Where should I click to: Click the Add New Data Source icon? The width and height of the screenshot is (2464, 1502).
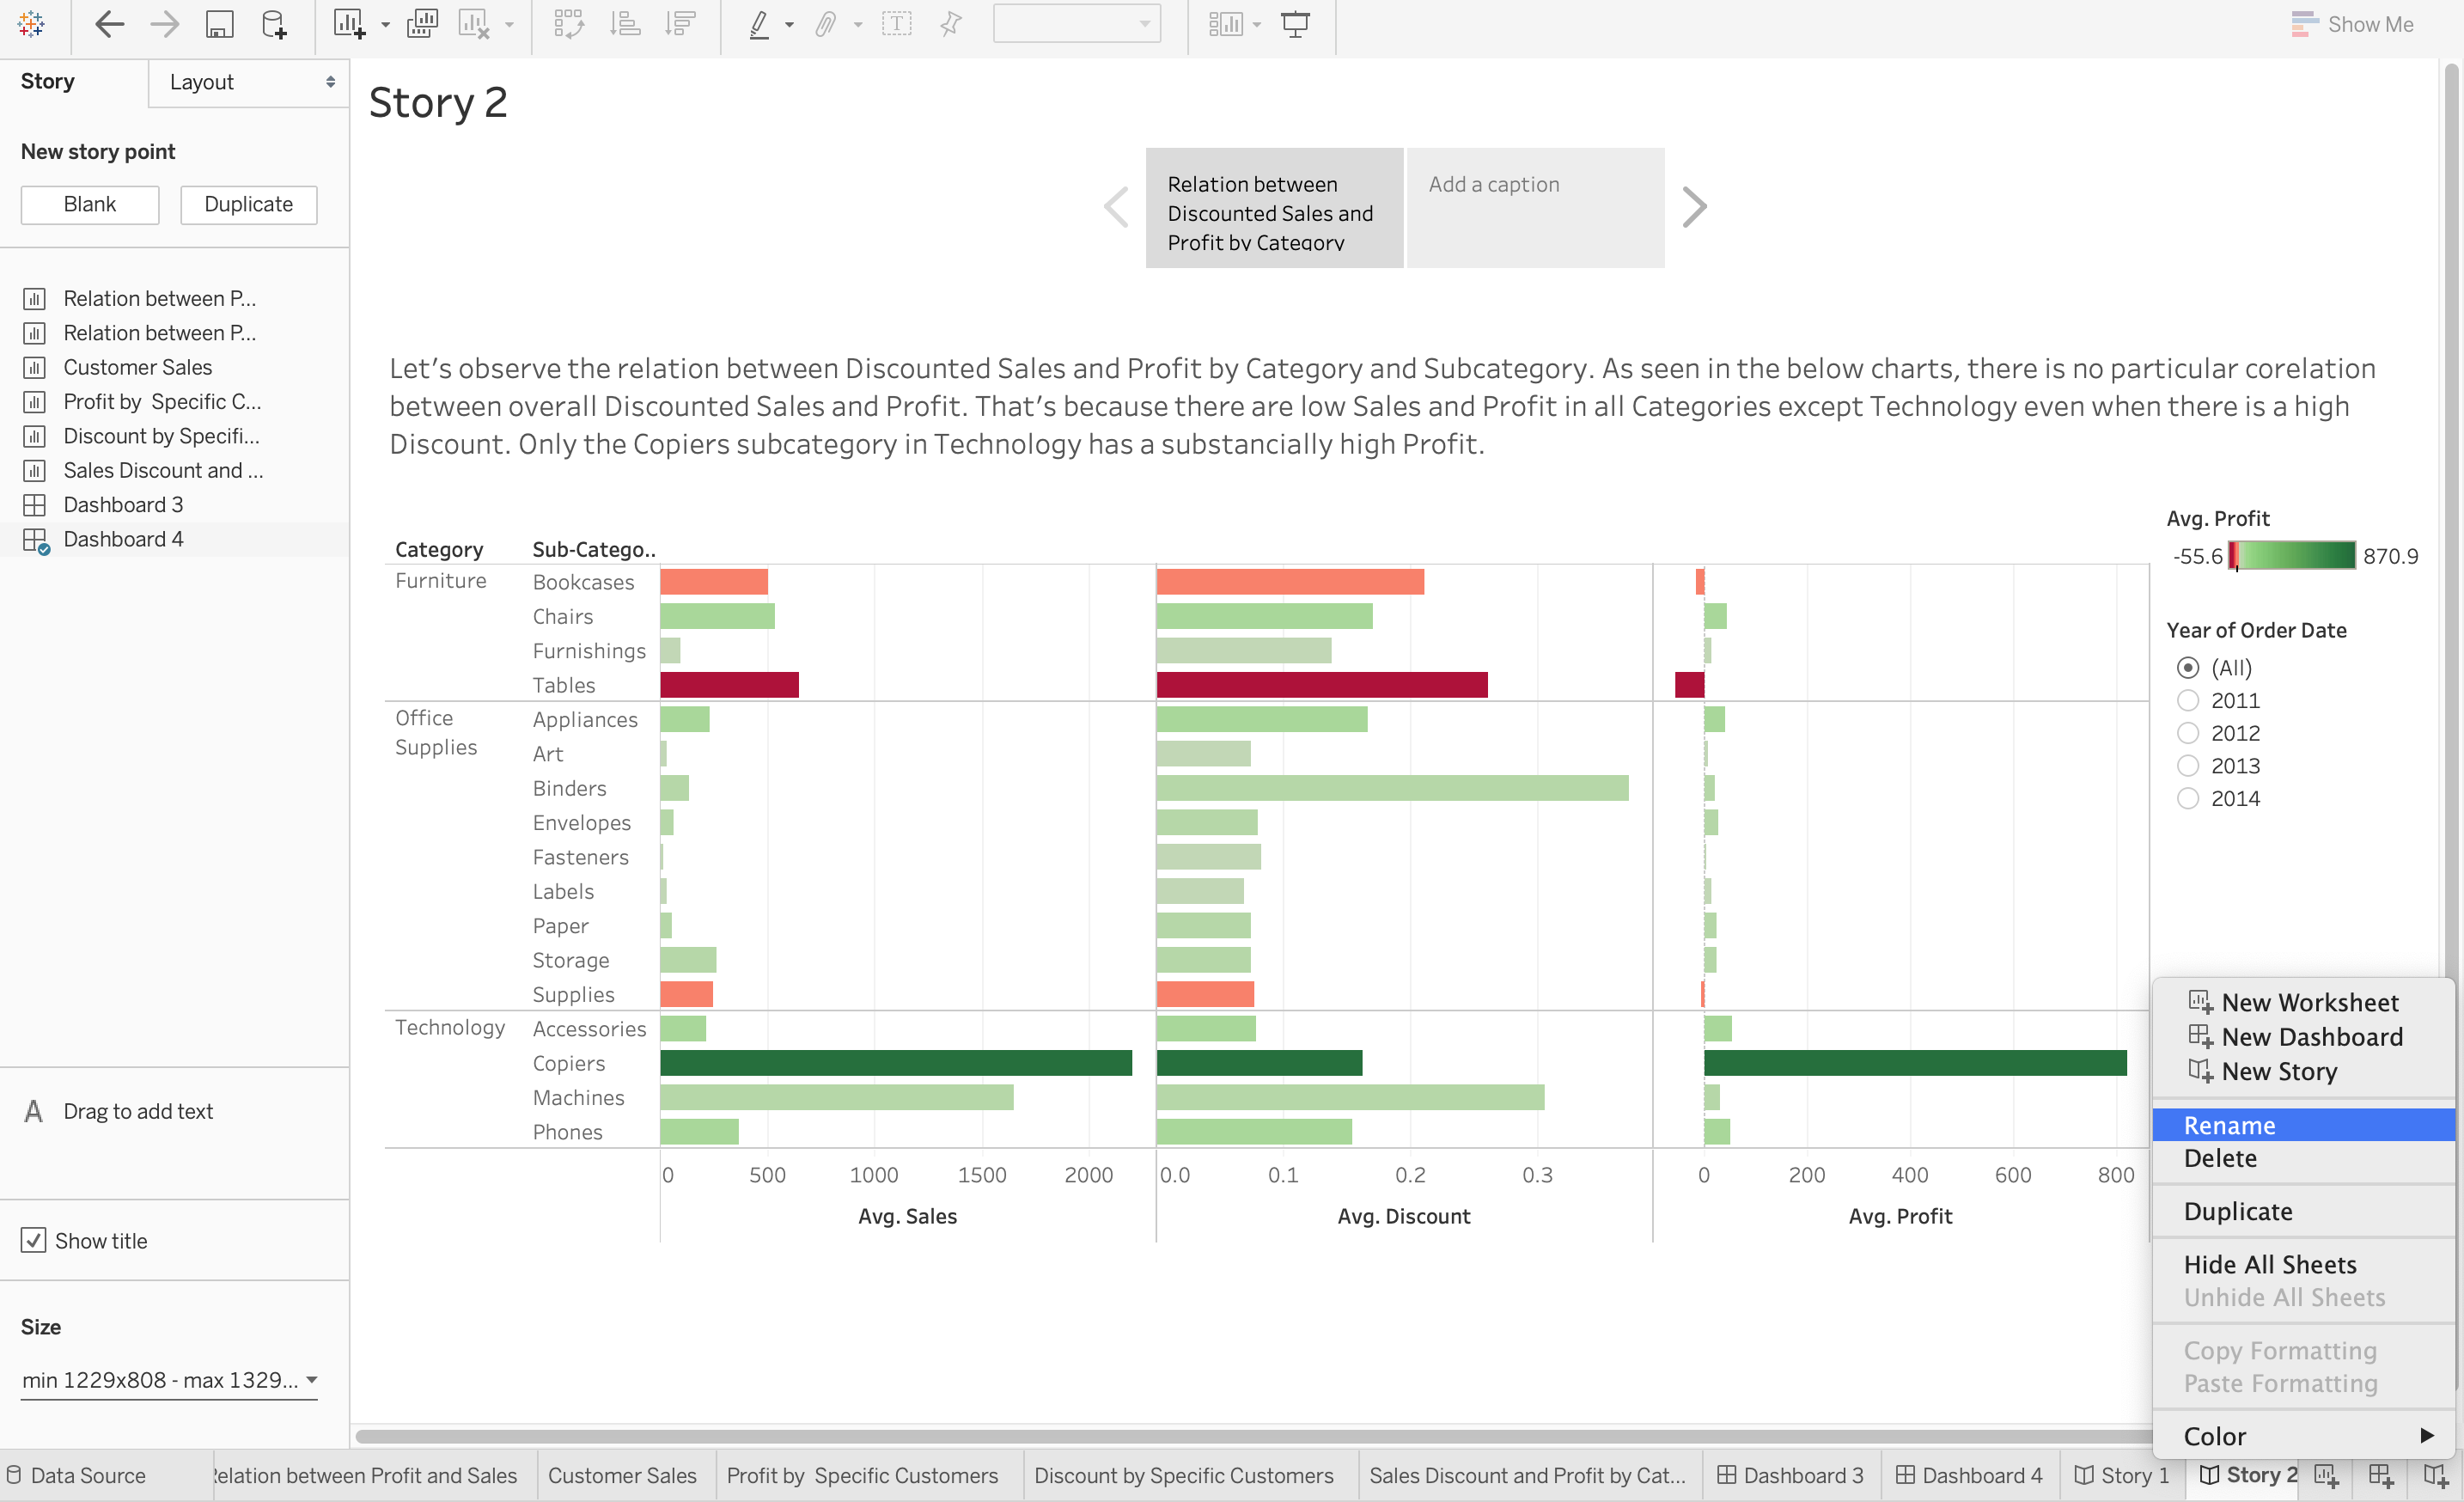[x=273, y=24]
